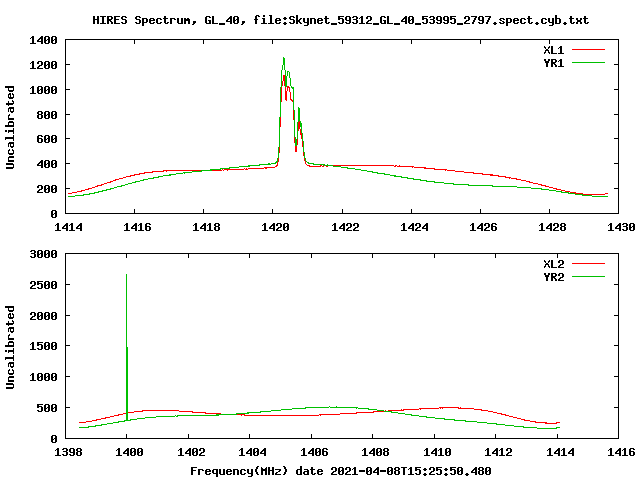Click the 1400 y-axis tick label, top plot
The height and width of the screenshot is (480, 640).
(43, 40)
